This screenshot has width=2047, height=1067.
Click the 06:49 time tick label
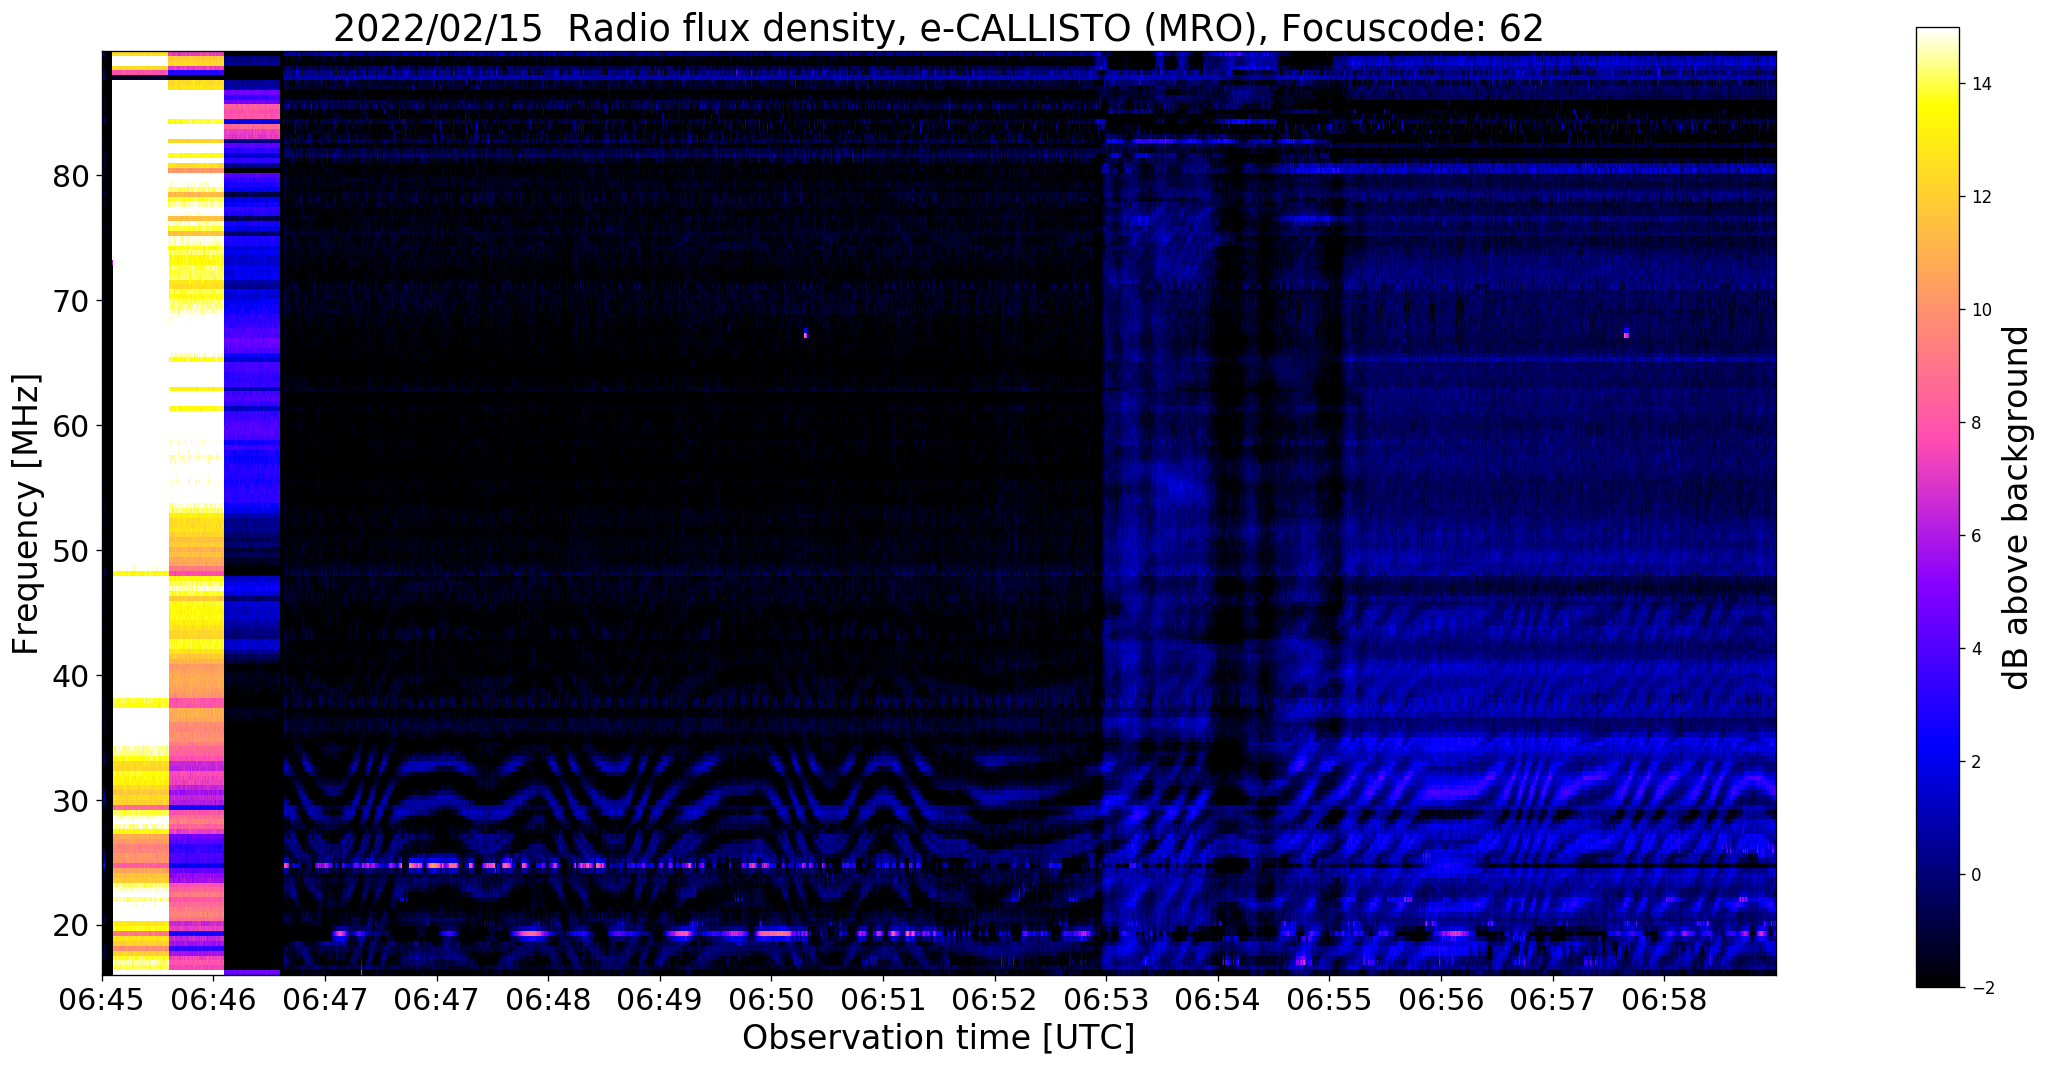pos(660,999)
